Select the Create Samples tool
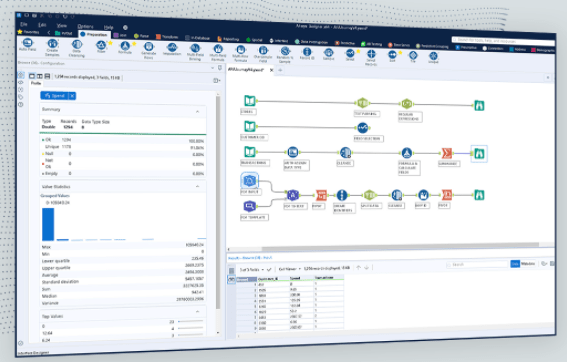The image size is (567, 362). tap(52, 47)
